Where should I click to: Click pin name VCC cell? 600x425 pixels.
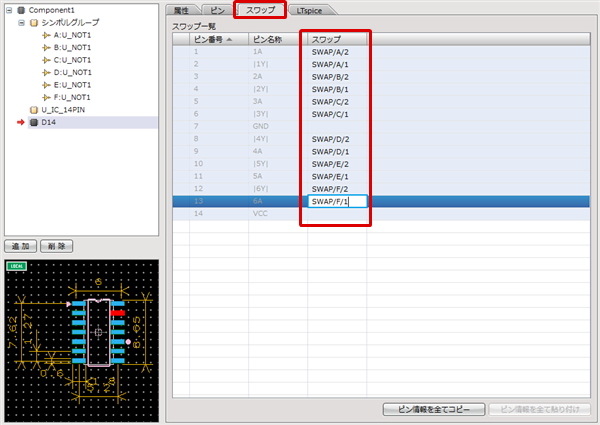(278, 214)
